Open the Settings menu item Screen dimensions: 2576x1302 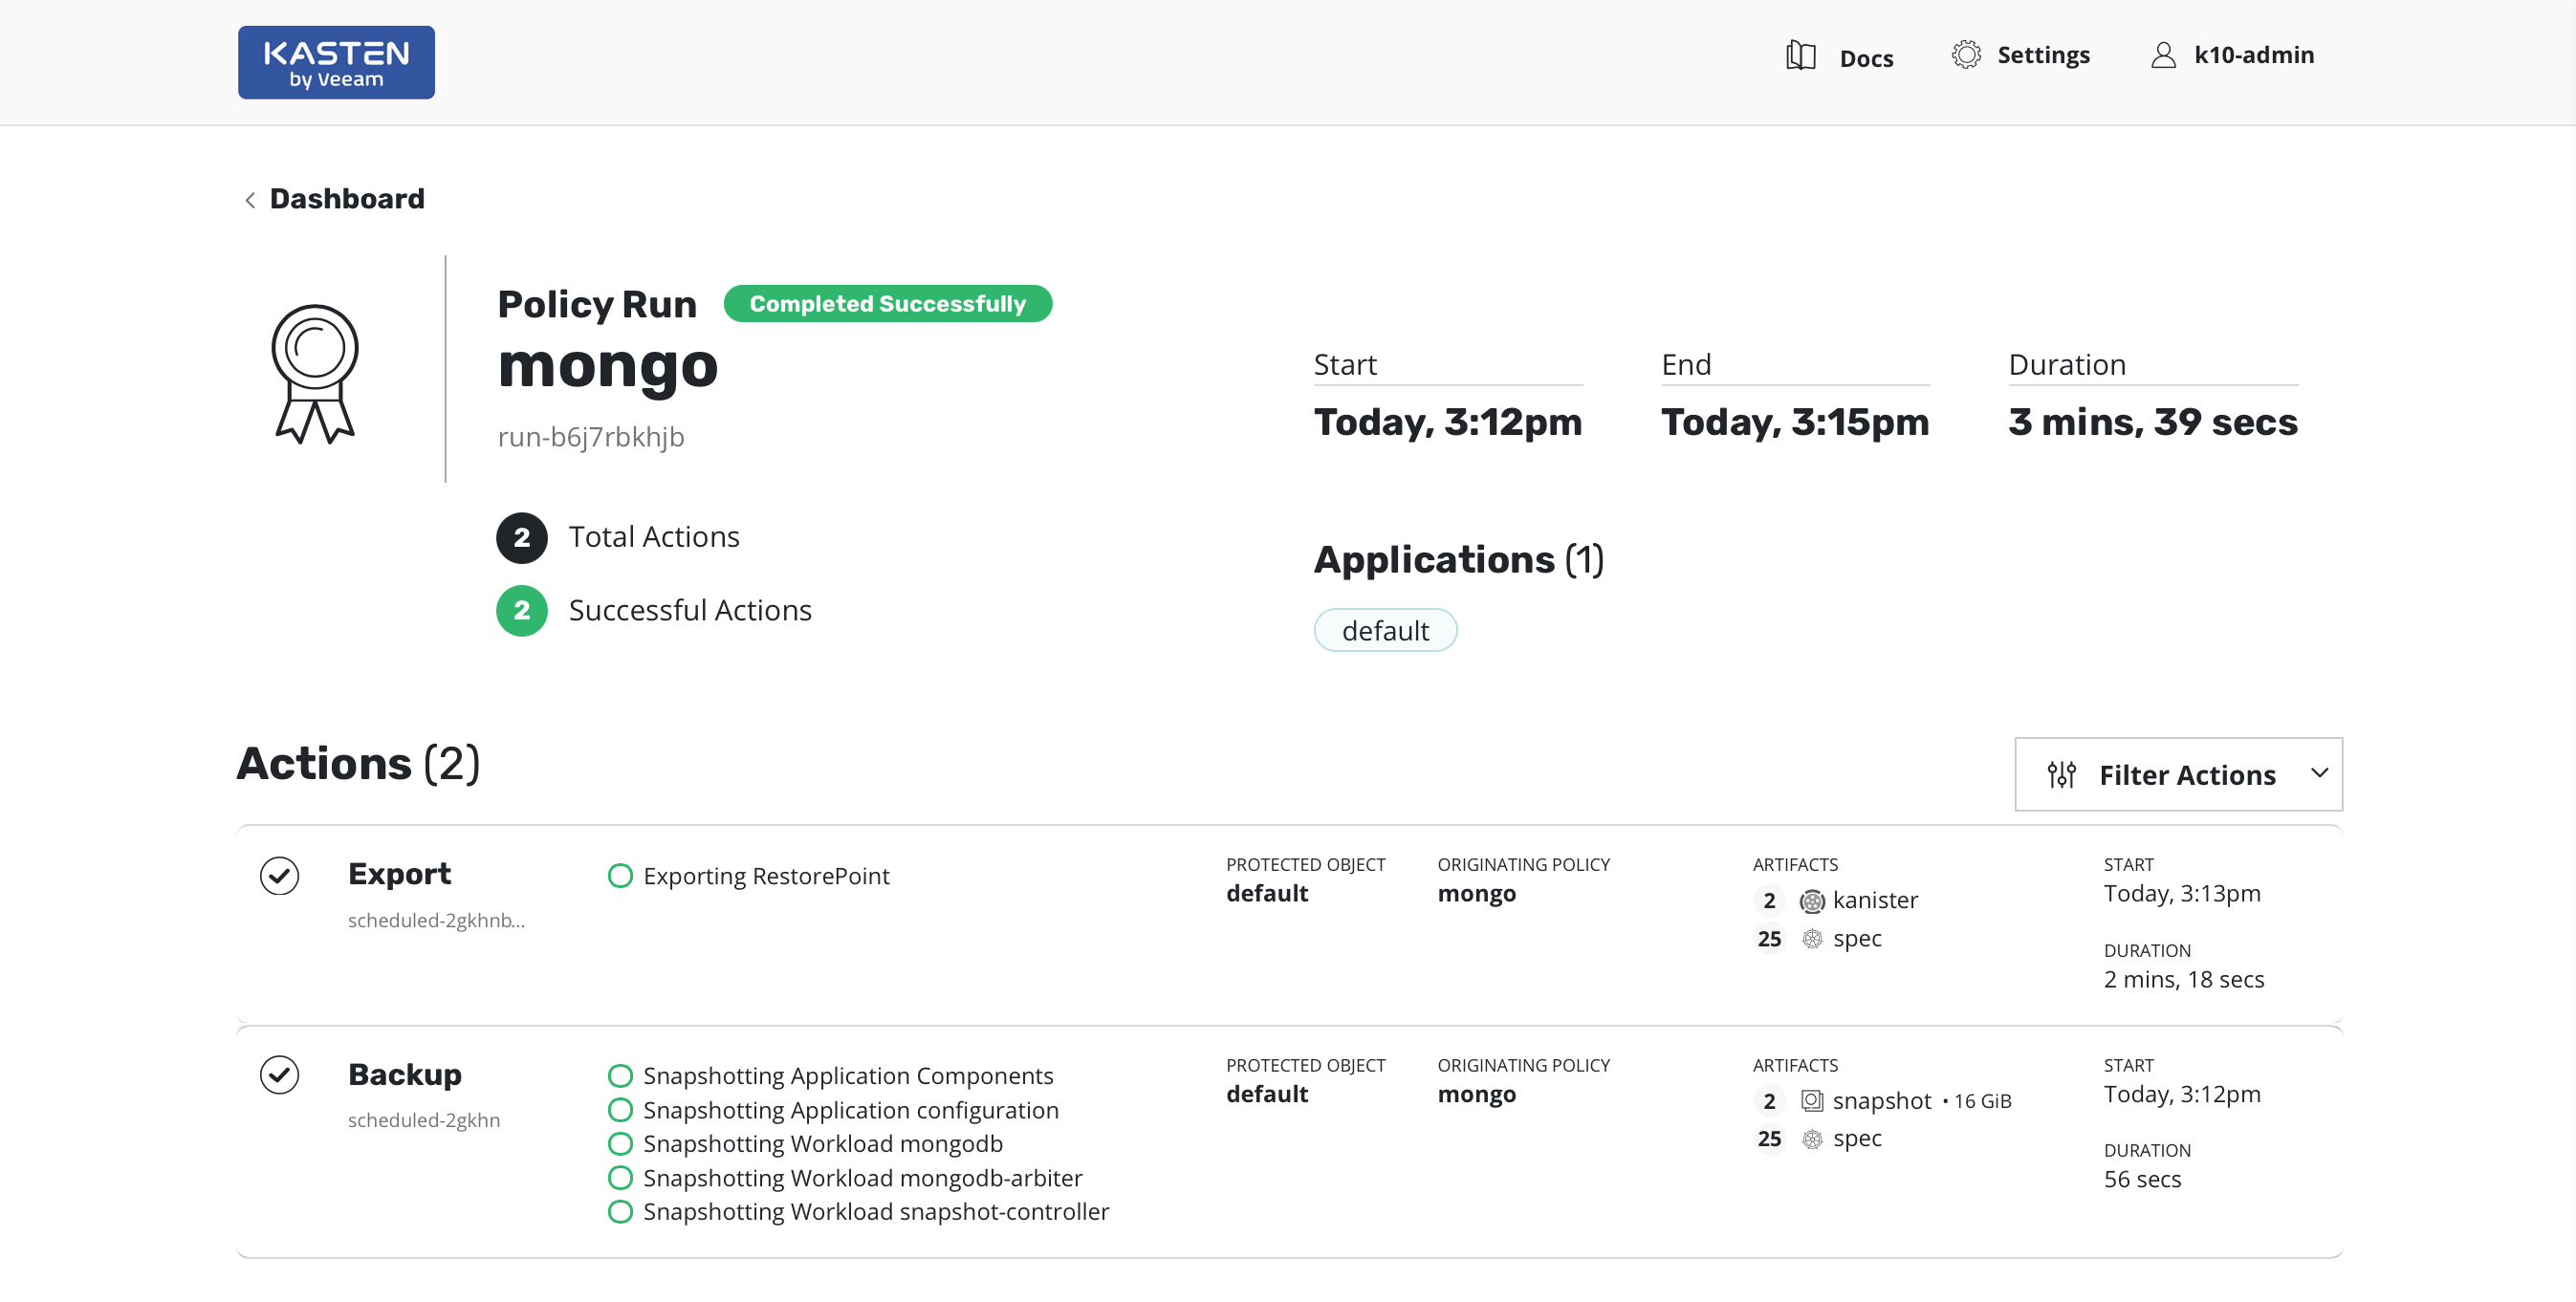coord(2042,55)
